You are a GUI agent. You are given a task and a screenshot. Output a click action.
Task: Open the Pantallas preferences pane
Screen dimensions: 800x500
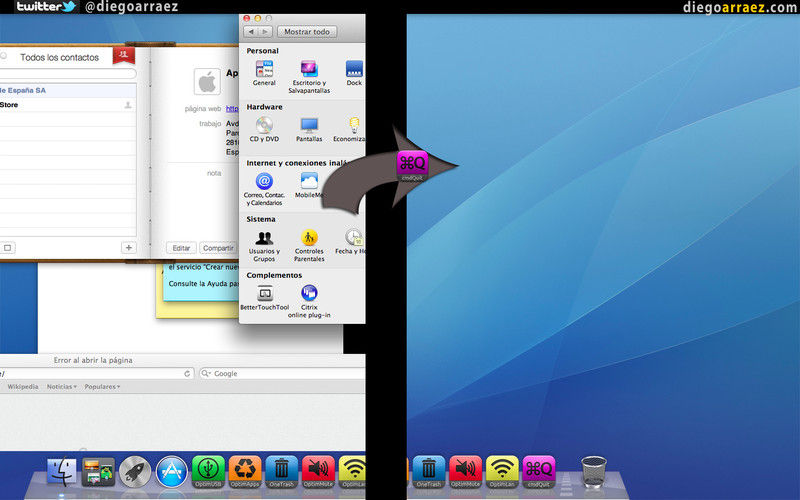[x=309, y=130]
